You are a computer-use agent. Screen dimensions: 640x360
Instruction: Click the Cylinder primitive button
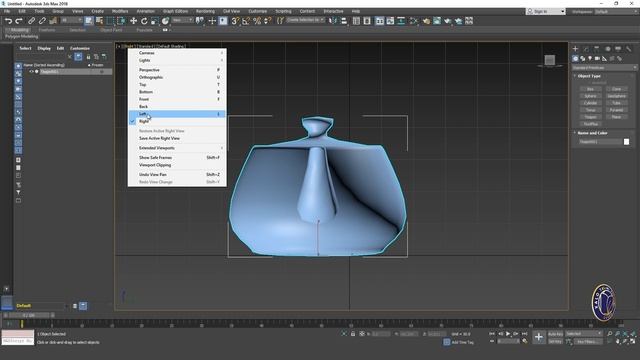point(590,103)
